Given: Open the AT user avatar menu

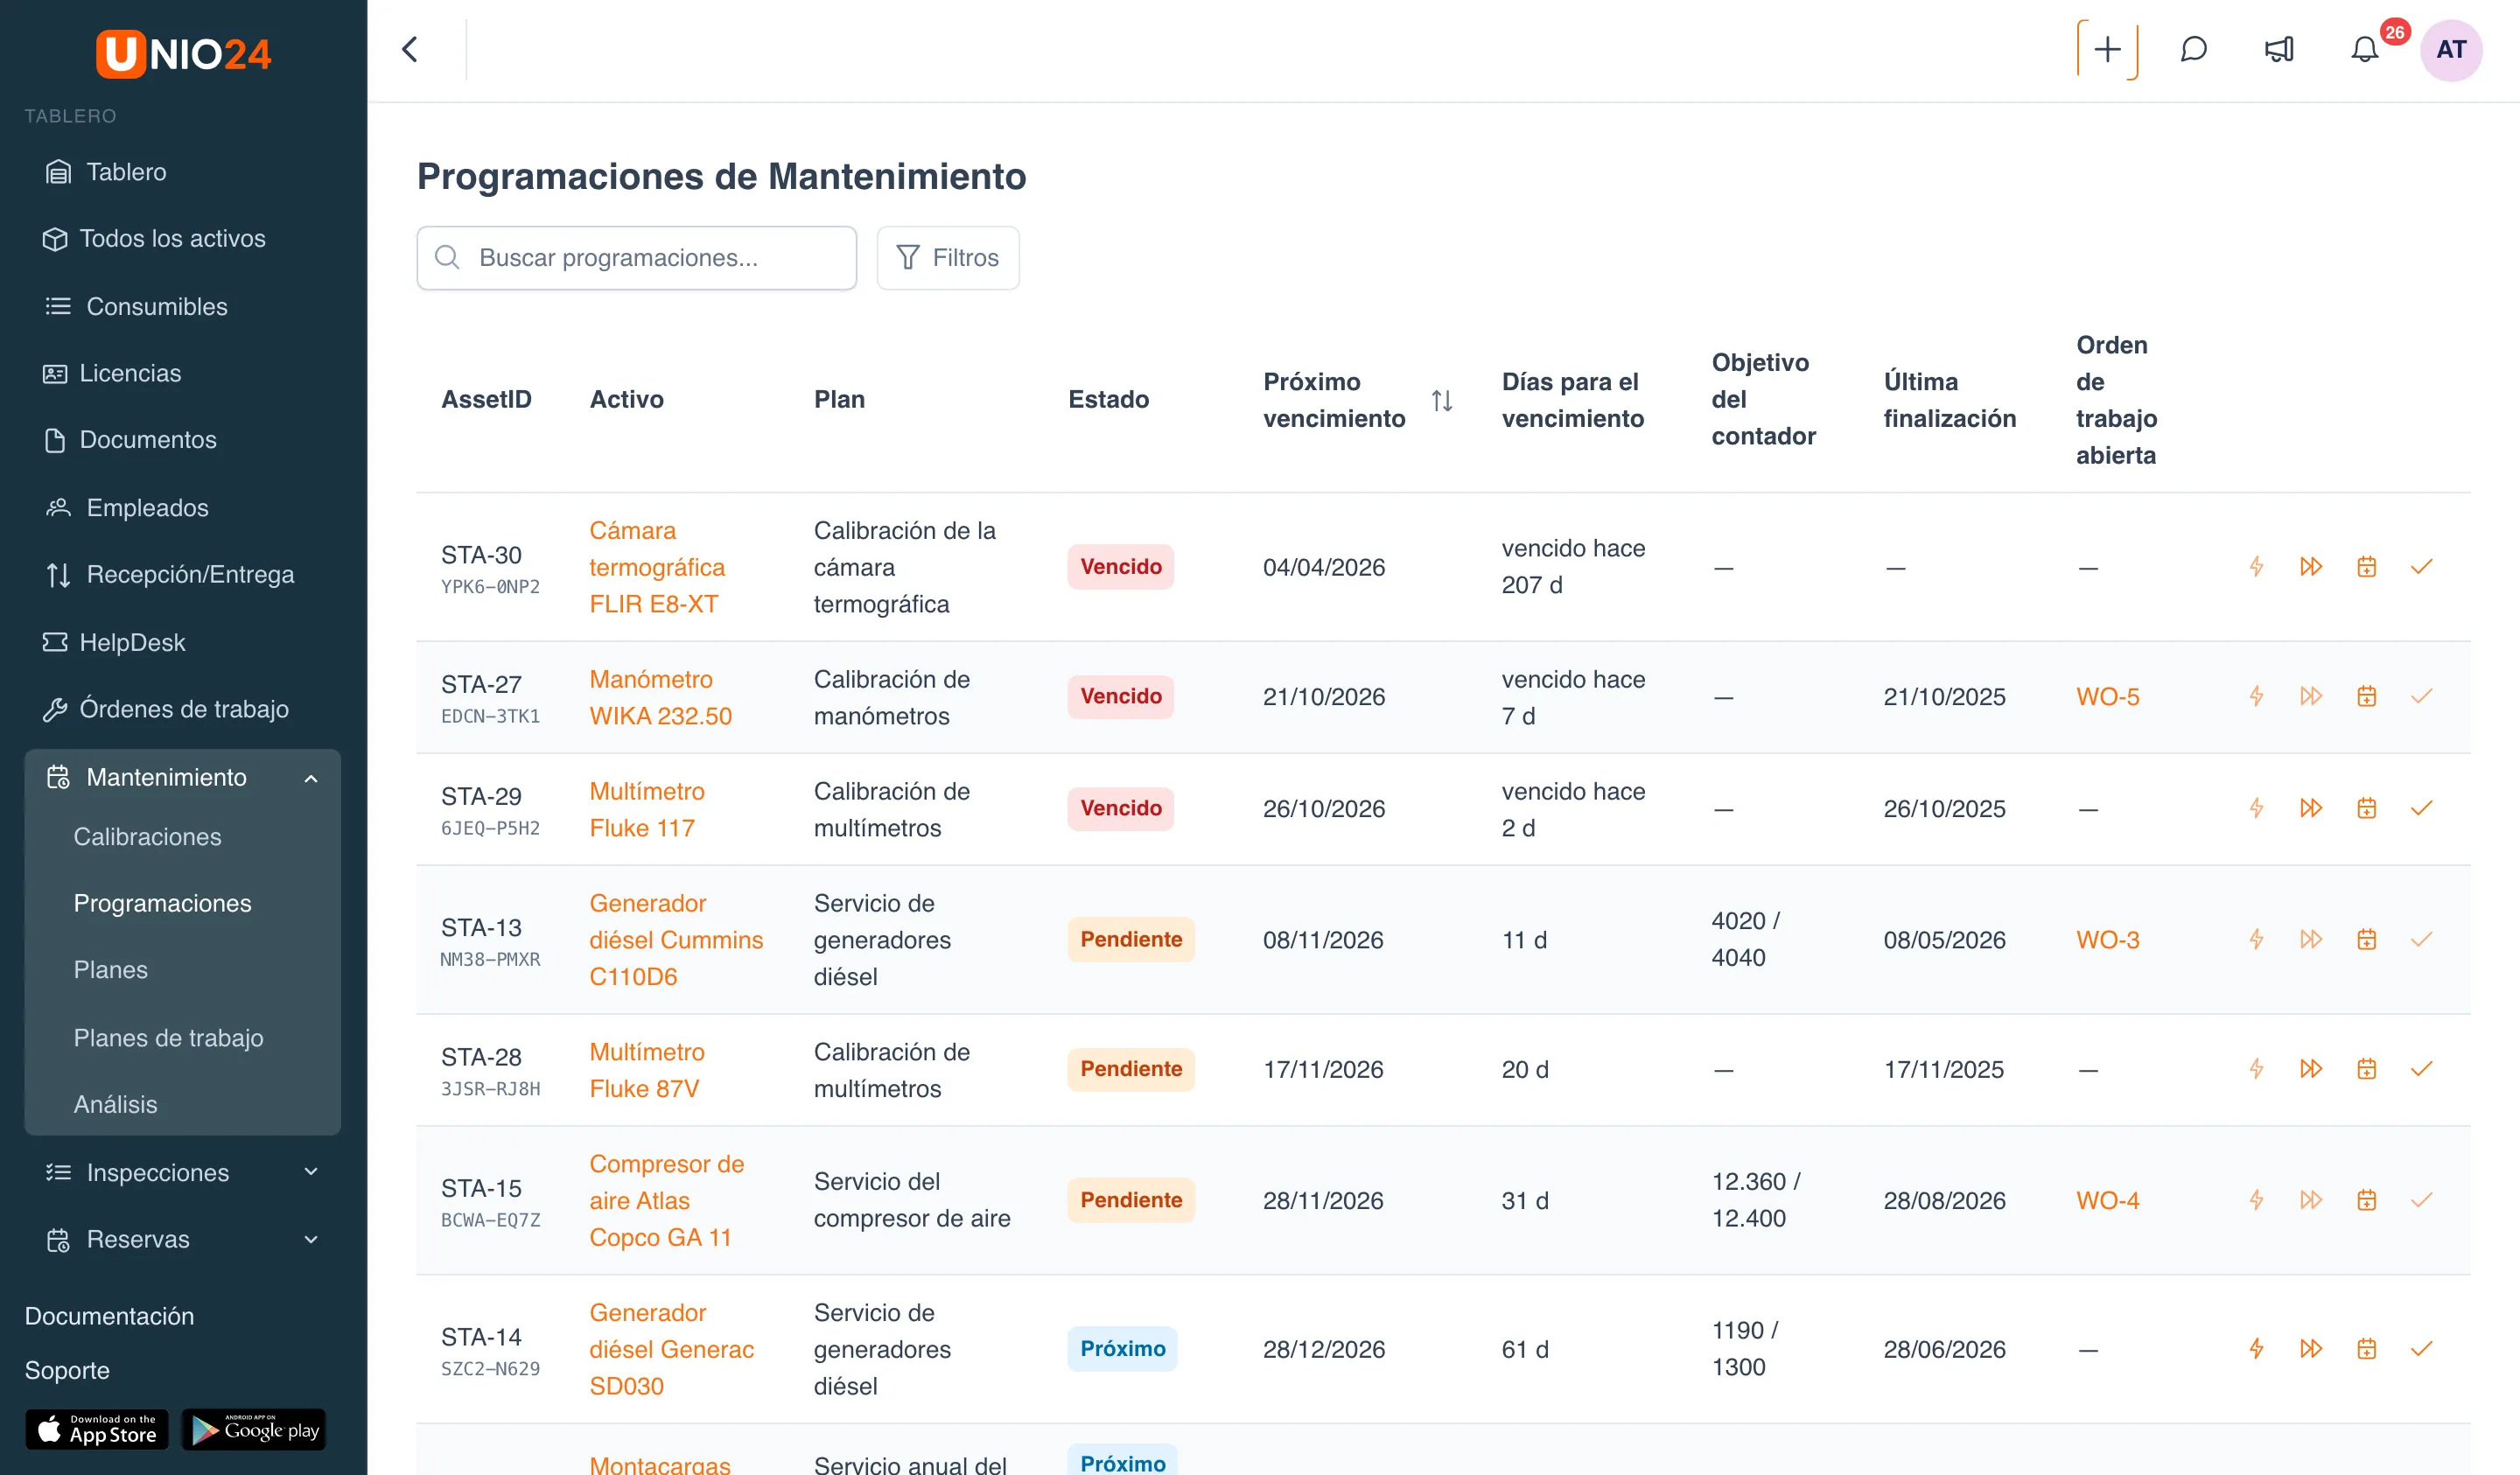Looking at the screenshot, I should pos(2451,49).
